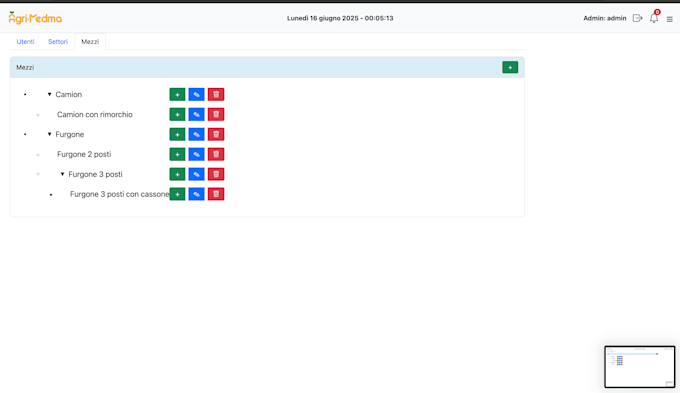This screenshot has height=393, width=680.
Task: Open the notifications bell
Action: [x=654, y=18]
